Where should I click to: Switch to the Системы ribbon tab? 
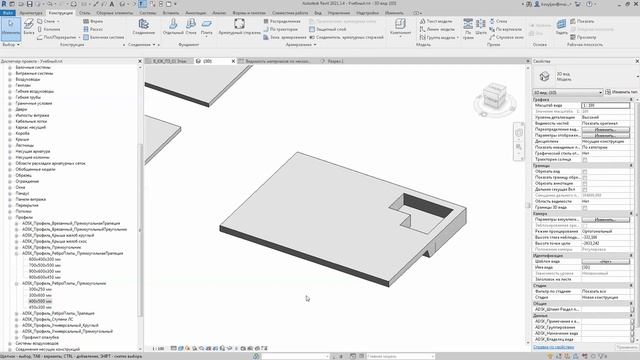(147, 13)
